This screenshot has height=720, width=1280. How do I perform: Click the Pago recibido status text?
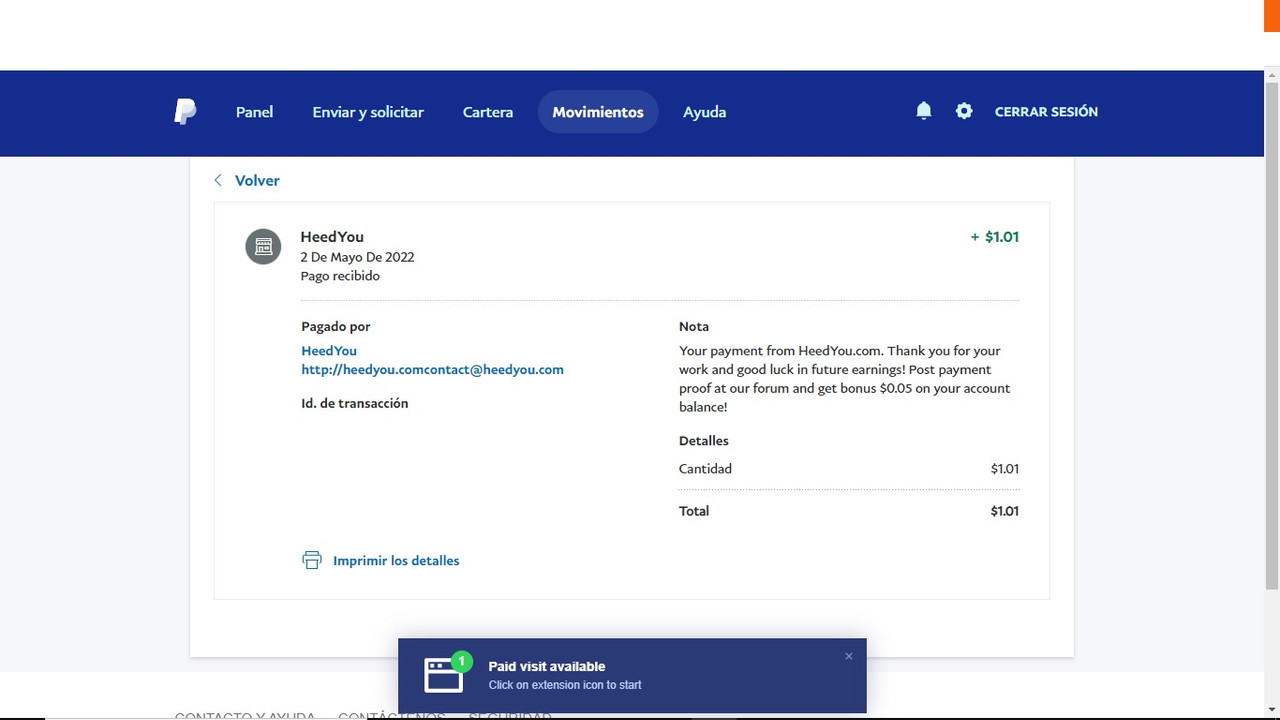pos(340,276)
